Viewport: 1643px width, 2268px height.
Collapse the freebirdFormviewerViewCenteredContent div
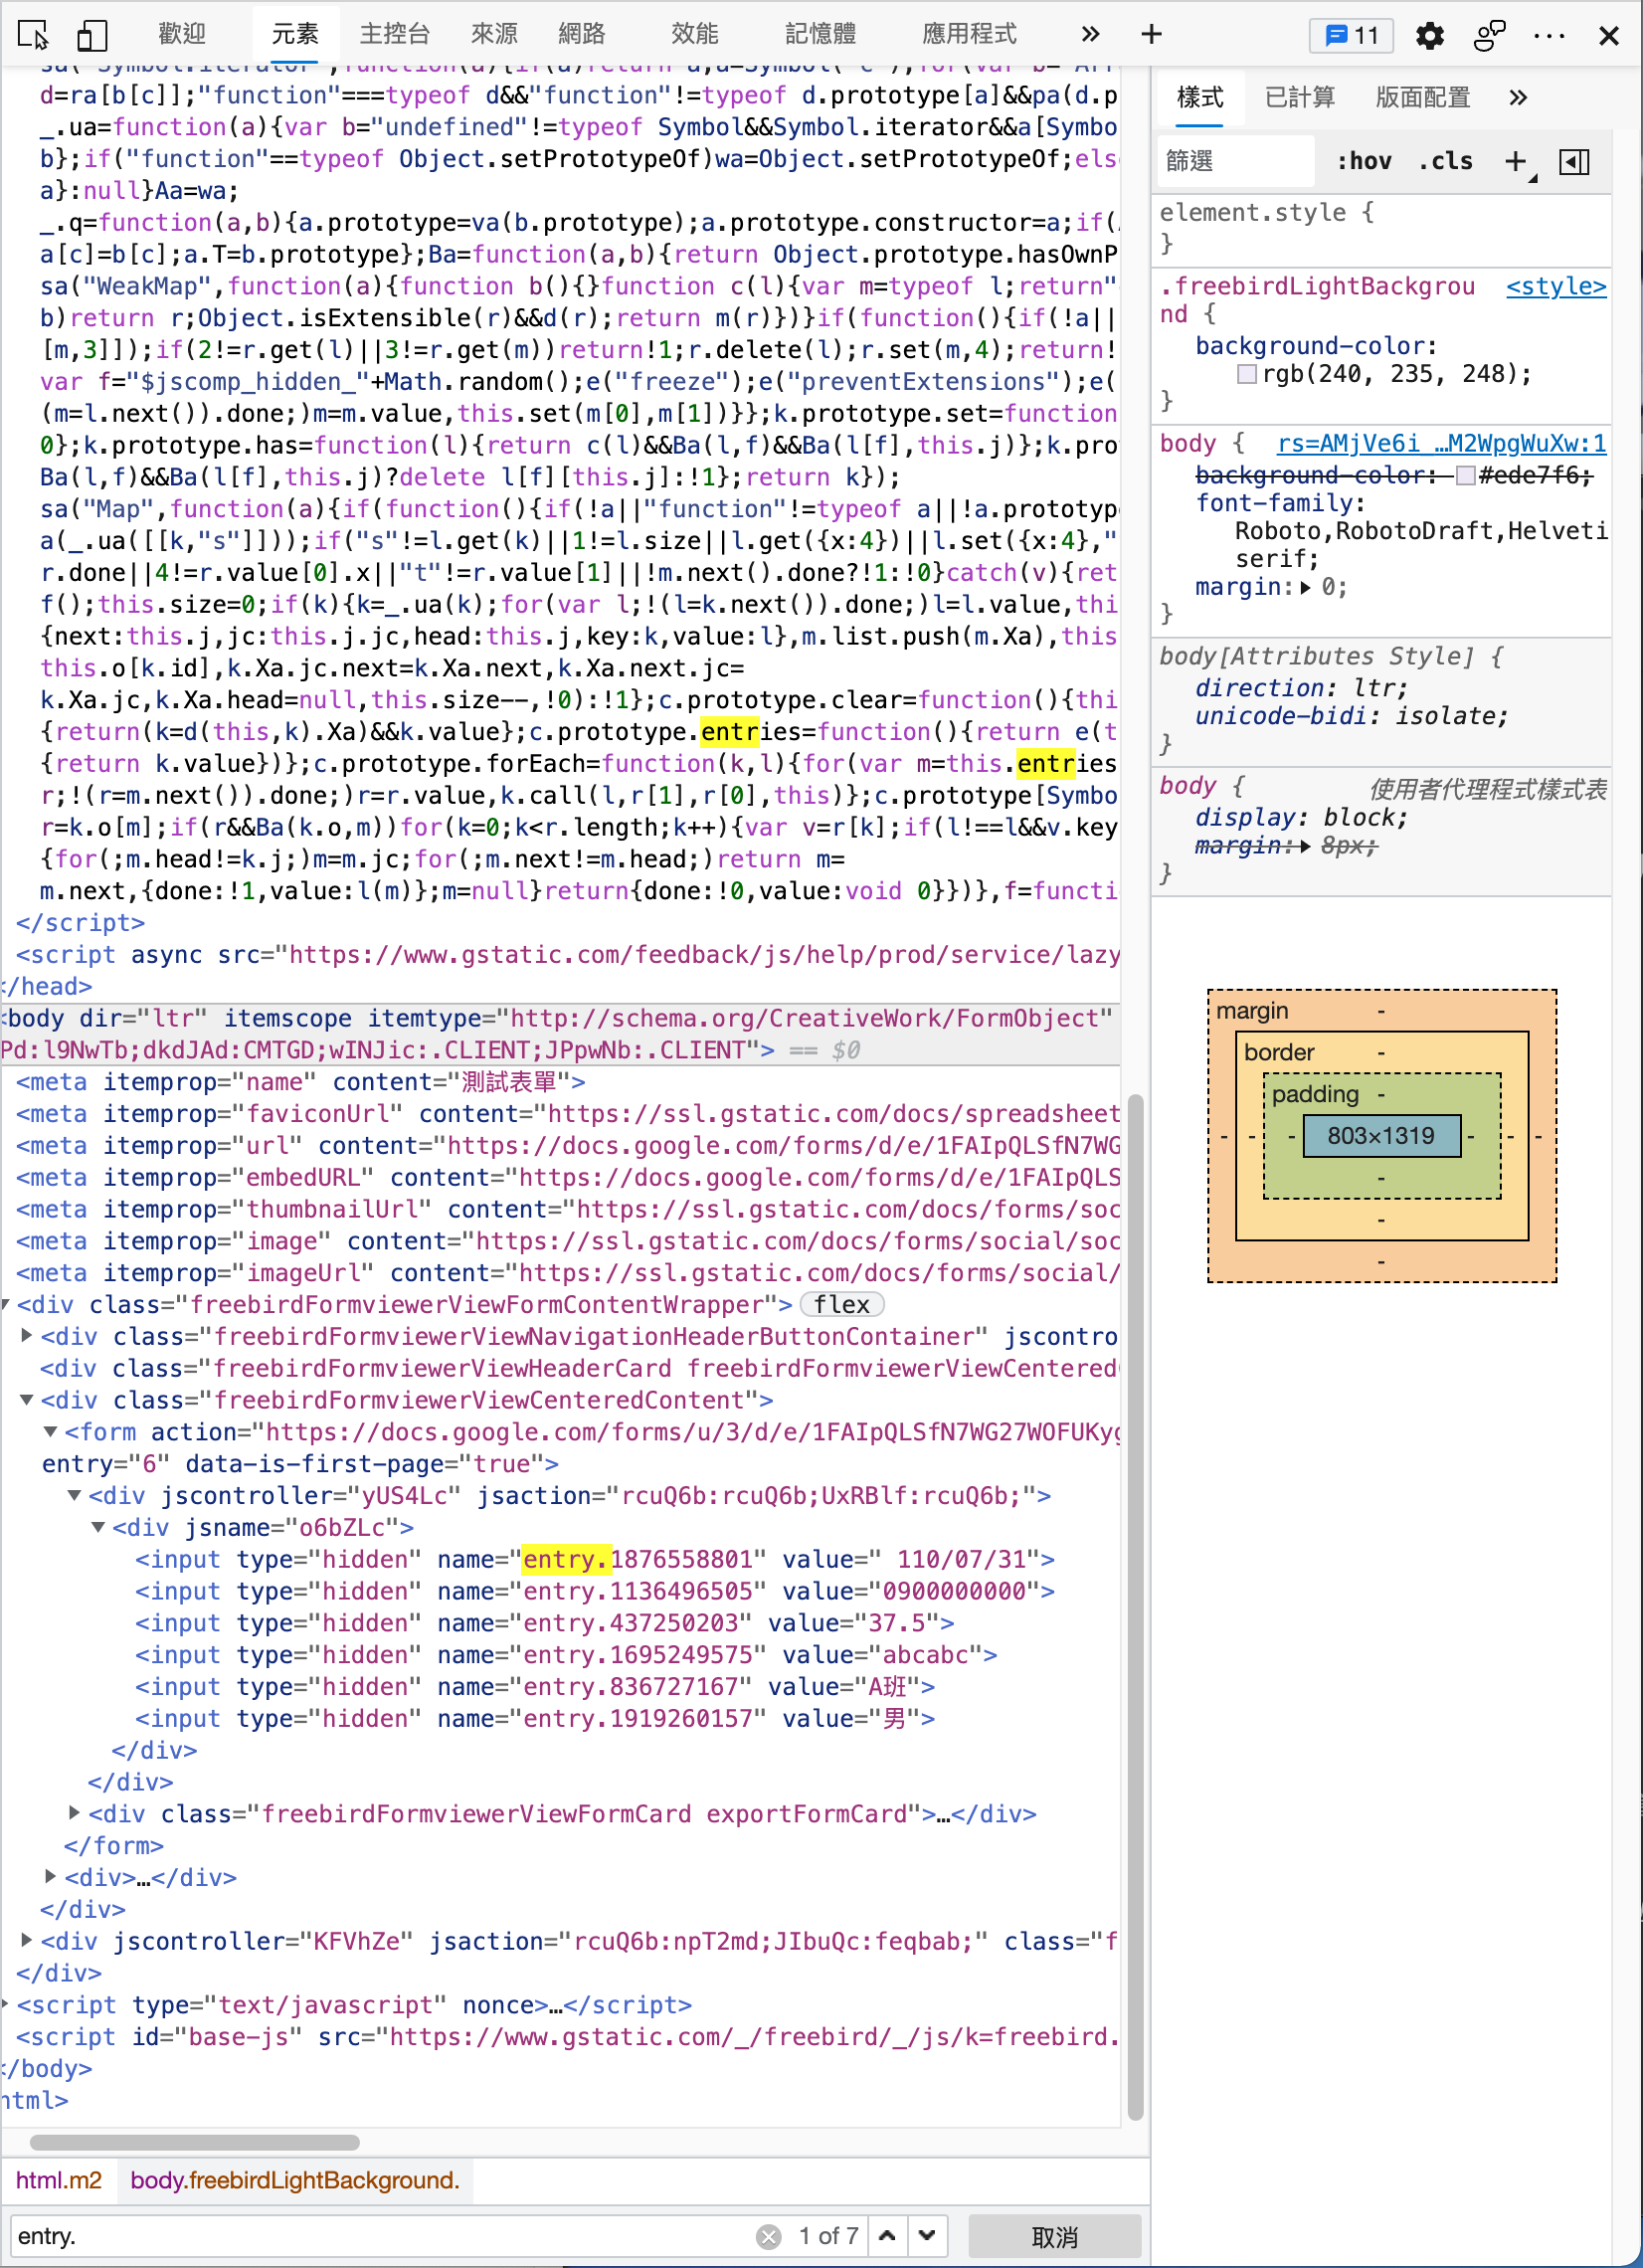(x=27, y=1400)
